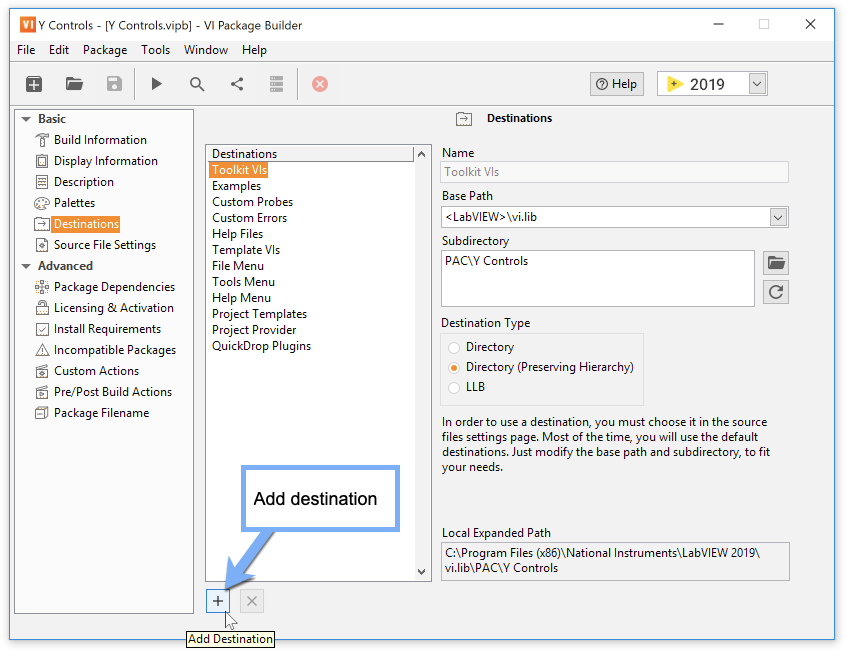Click the Licensing & Activation lock icon
The image size is (846, 651).
click(42, 308)
